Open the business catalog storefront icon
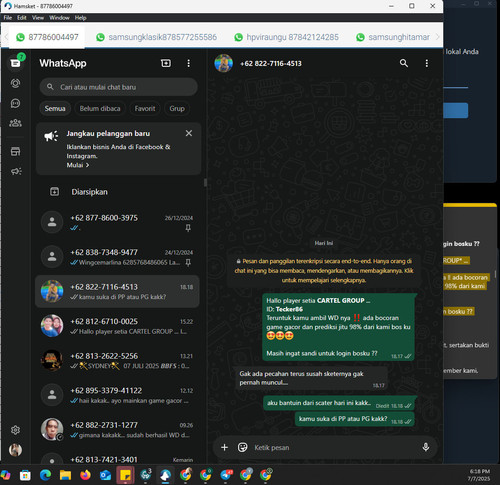500x485 pixels. pos(15,151)
